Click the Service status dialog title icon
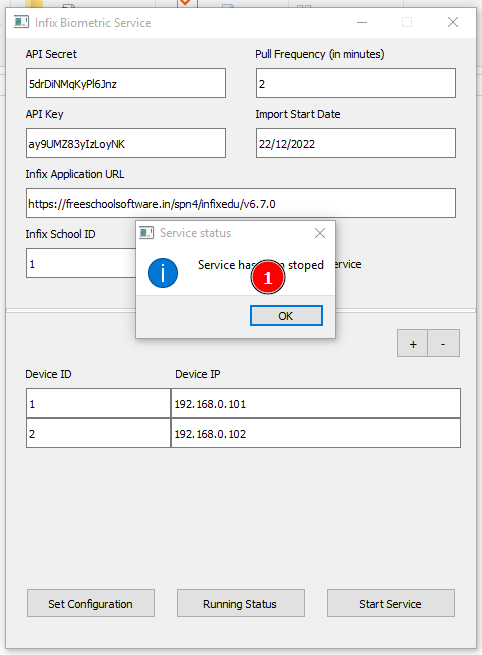Image resolution: width=482 pixels, height=655 pixels. click(146, 233)
